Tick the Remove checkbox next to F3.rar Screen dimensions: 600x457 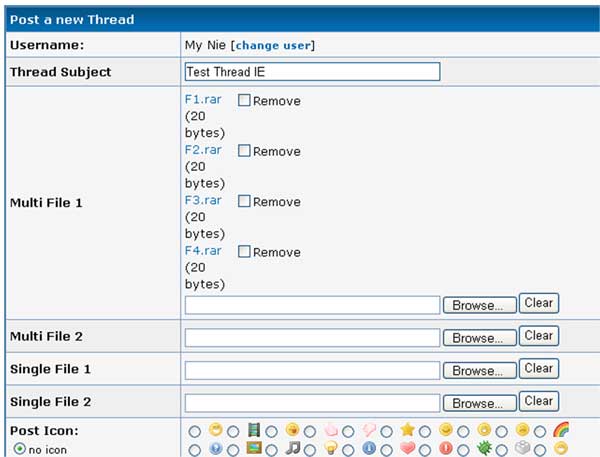244,201
